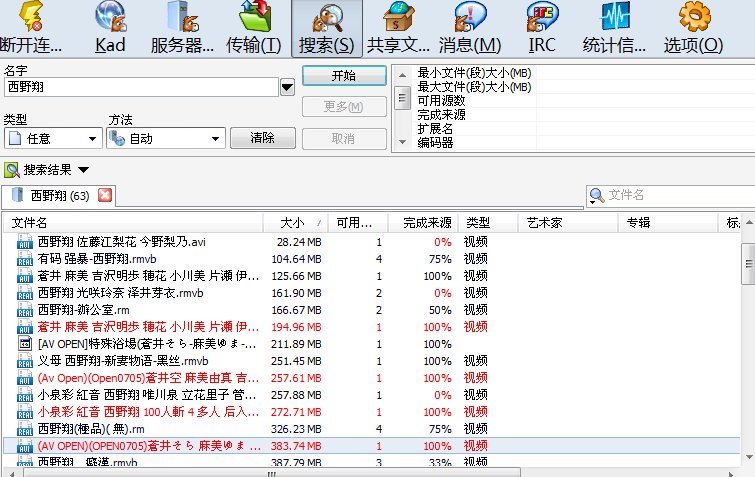Click 视频 type cell in the 251.45 MB row
Image resolution: width=755 pixels, height=477 pixels.
pyautogui.click(x=475, y=361)
